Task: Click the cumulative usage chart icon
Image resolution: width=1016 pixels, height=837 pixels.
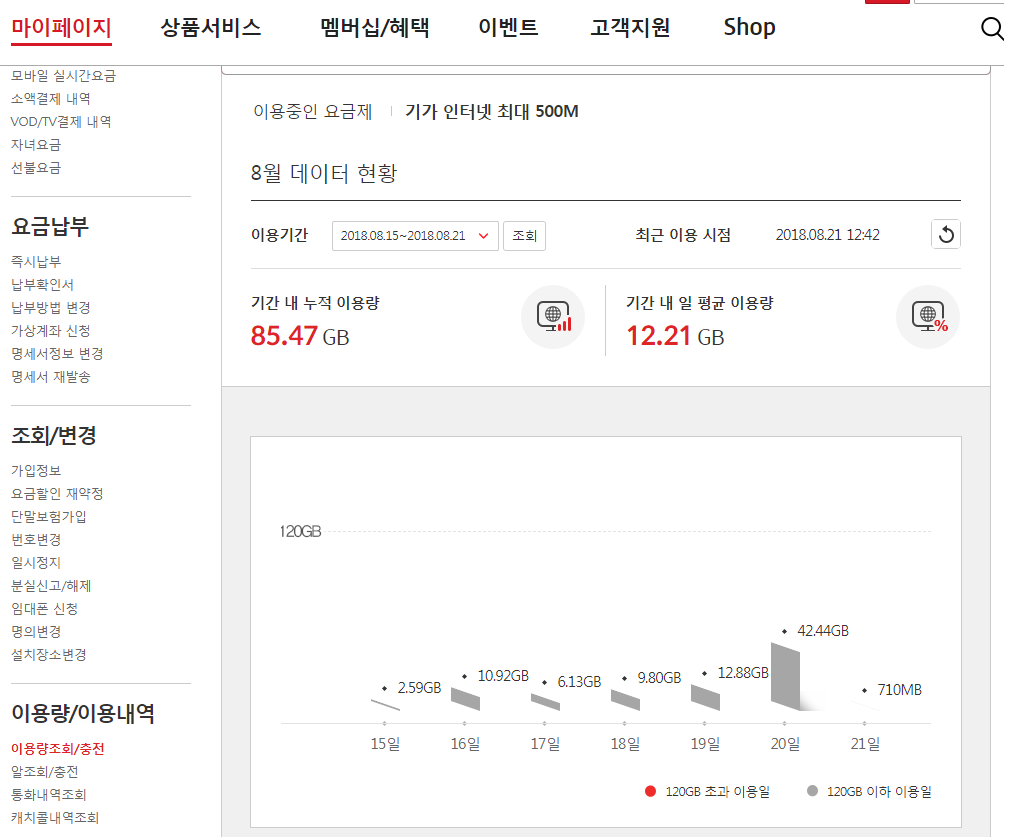Action: 553,318
